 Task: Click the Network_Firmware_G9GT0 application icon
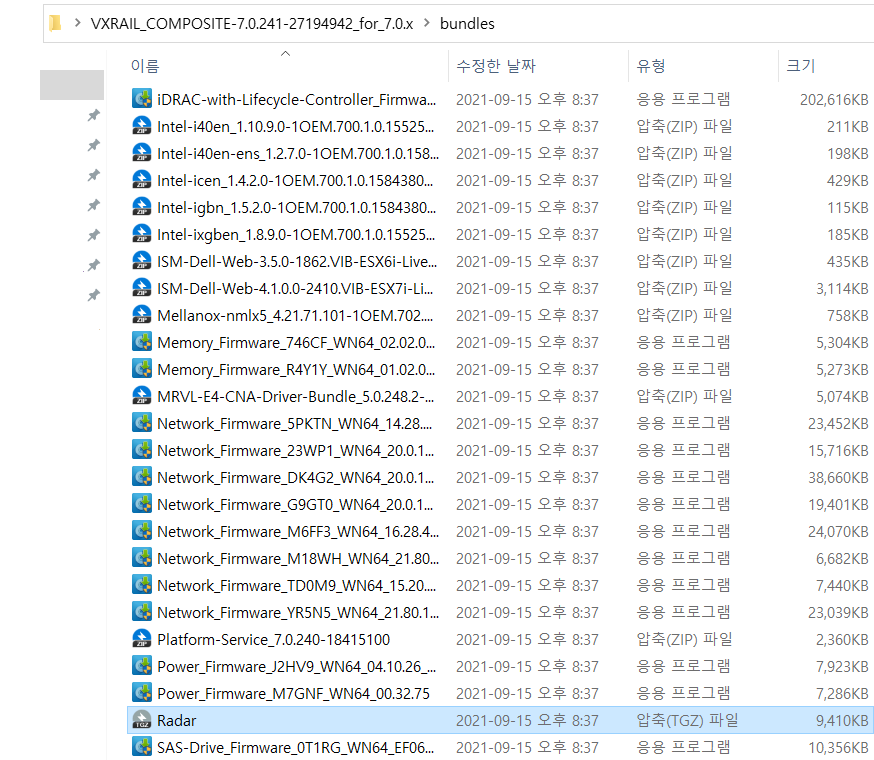click(142, 504)
